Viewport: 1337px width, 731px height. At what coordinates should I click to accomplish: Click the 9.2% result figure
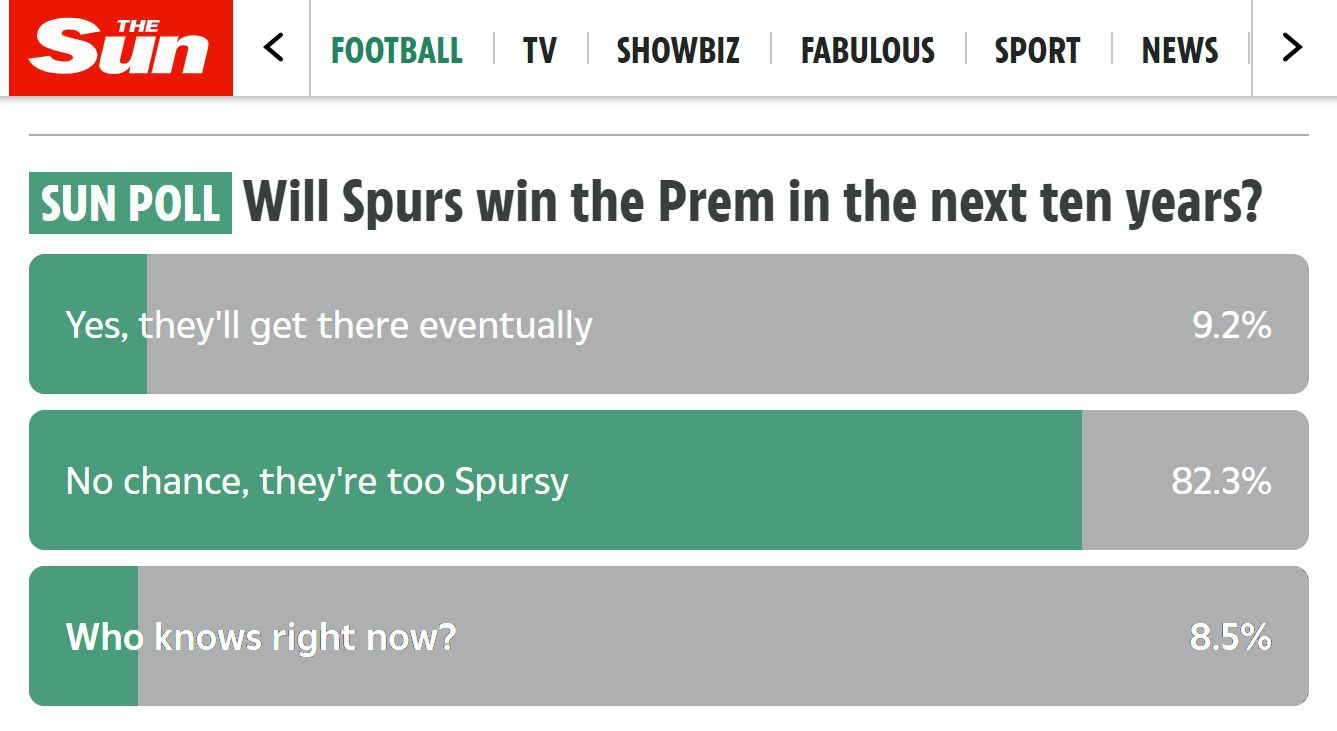coord(1232,325)
